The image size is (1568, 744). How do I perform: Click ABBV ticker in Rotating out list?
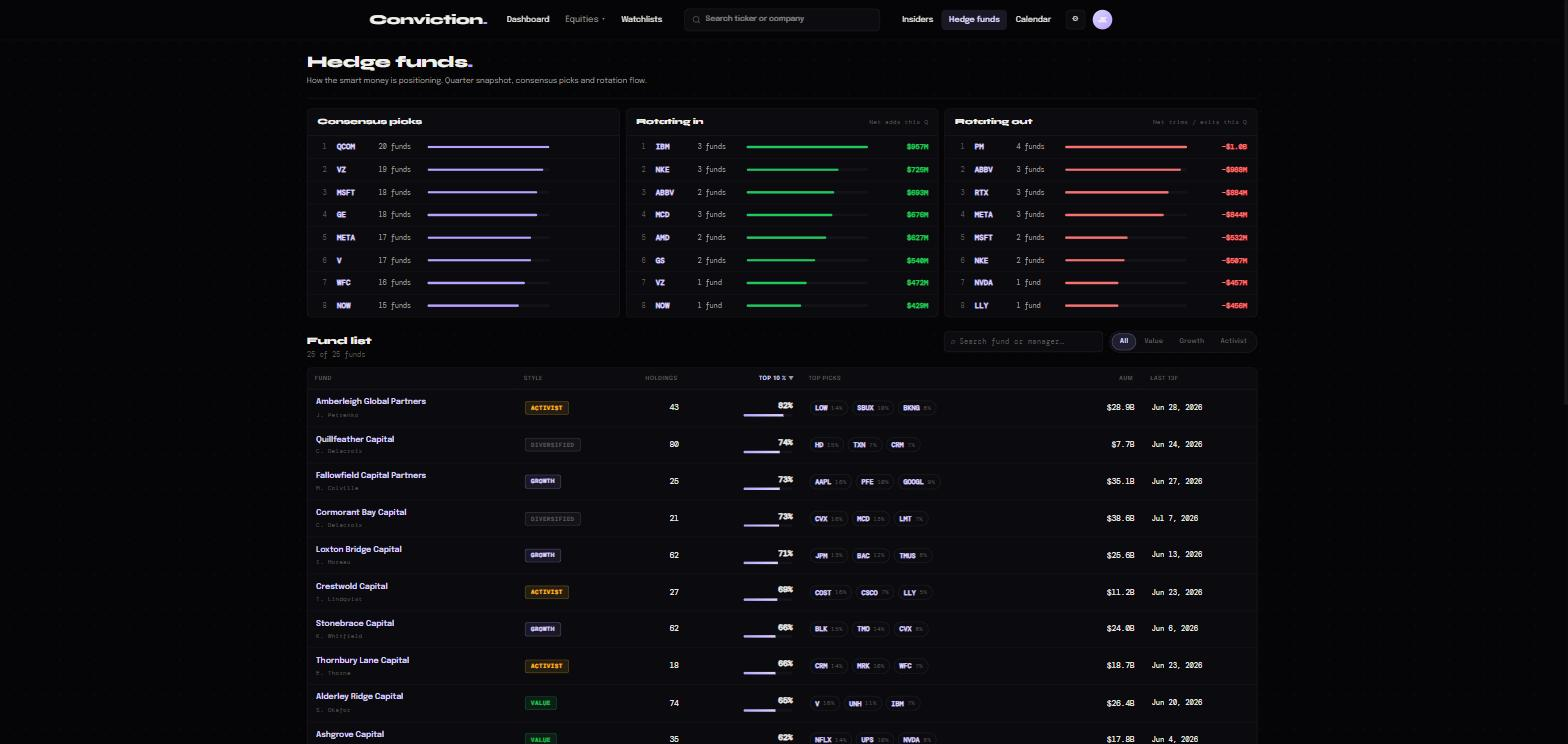point(983,170)
